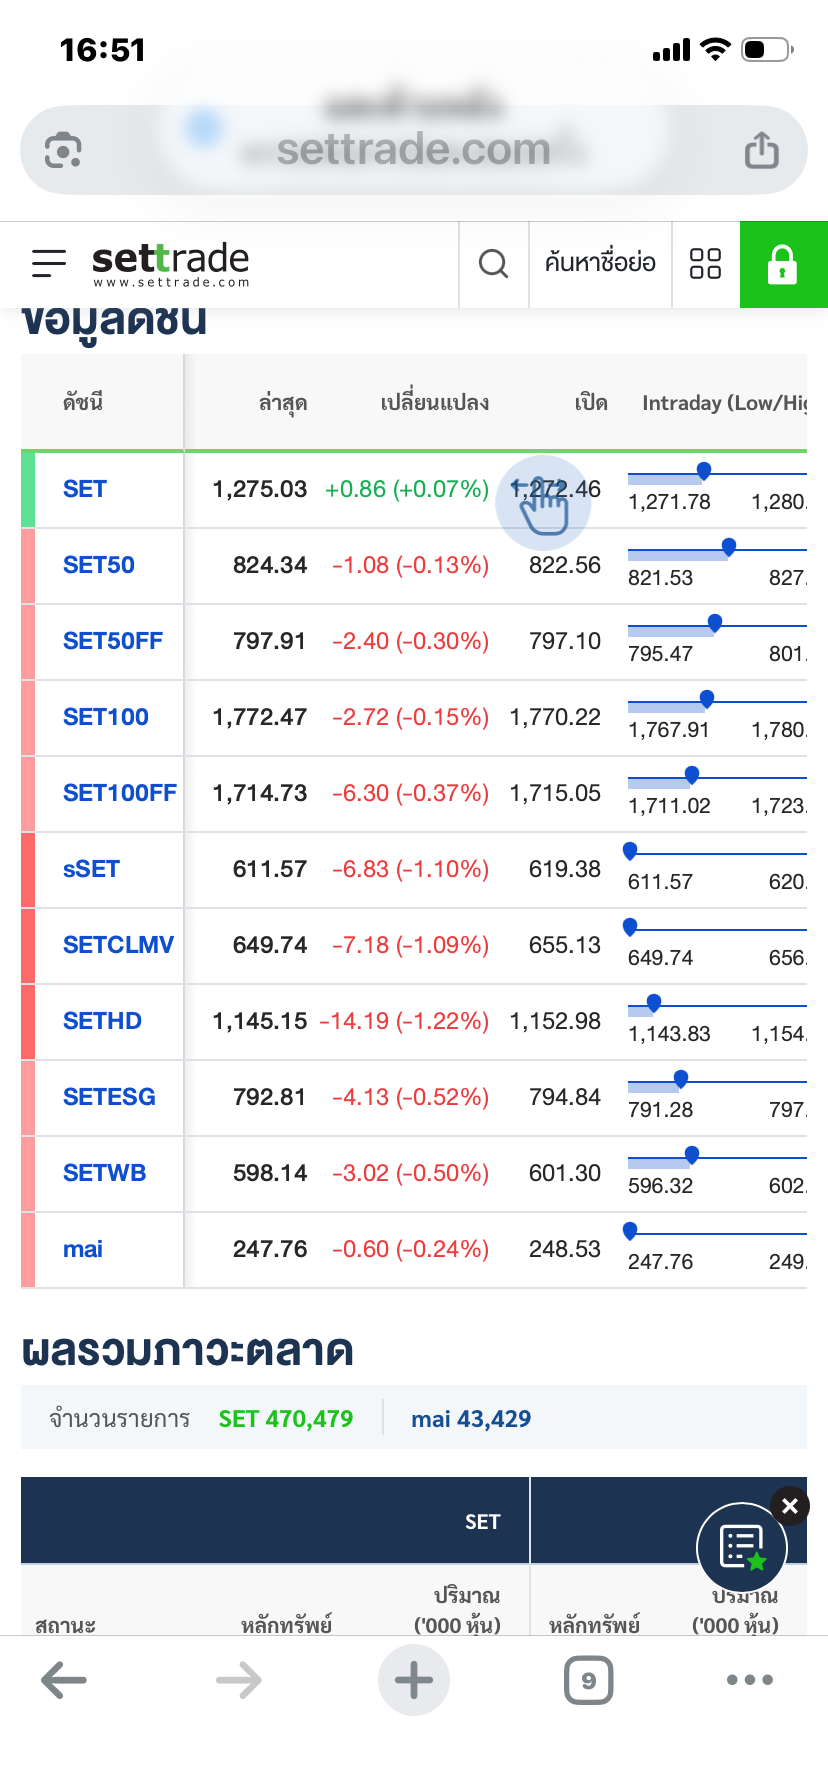This screenshot has height=1792, width=828.
Task: Dismiss the floating watchlist widget
Action: coord(790,1506)
